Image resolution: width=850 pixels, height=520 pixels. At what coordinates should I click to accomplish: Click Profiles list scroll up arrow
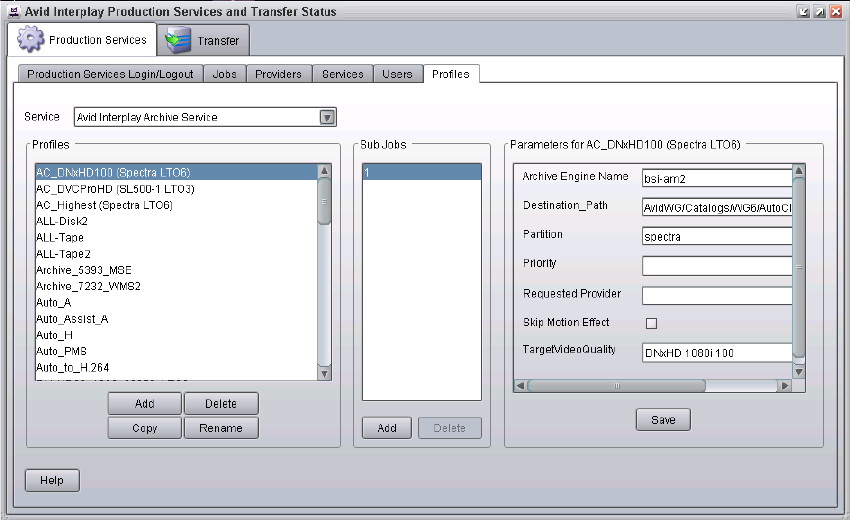324,171
